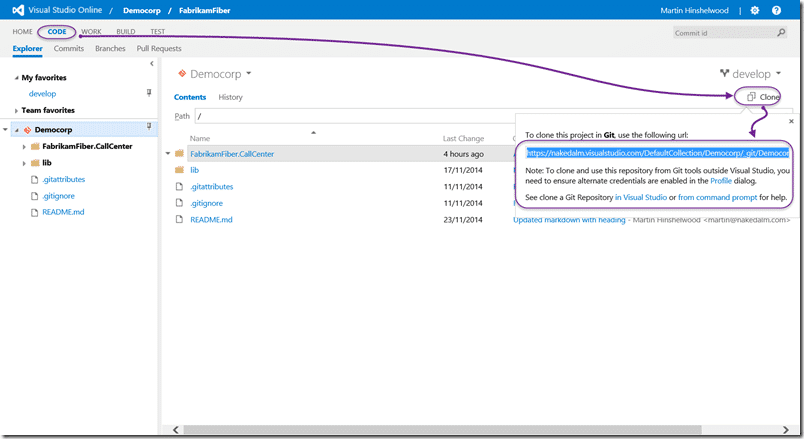
Task: Open the help question mark icon
Action: tap(776, 10)
